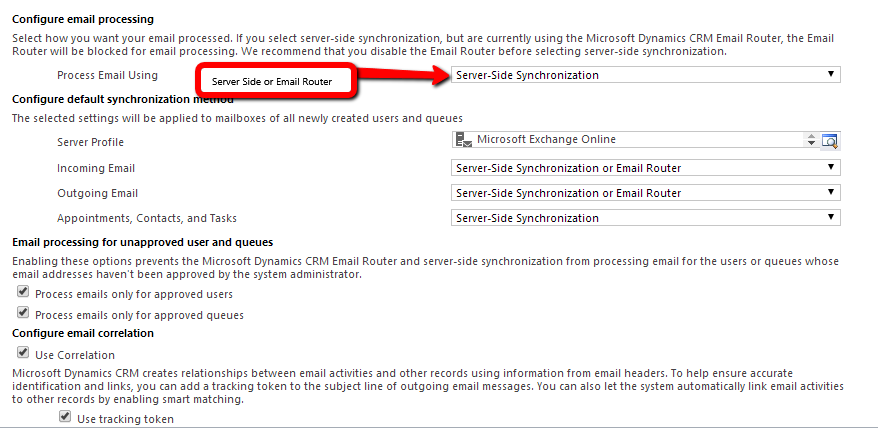Disable the Use Correlation checkbox
This screenshot has width=878, height=431.
(x=24, y=354)
